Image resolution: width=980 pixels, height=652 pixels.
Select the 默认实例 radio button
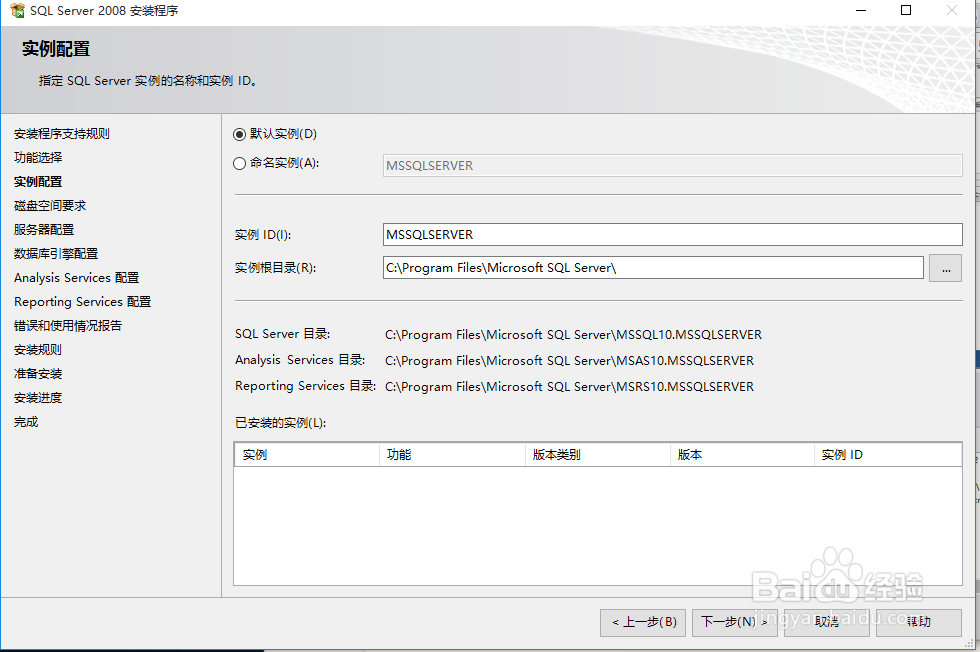[x=238, y=134]
